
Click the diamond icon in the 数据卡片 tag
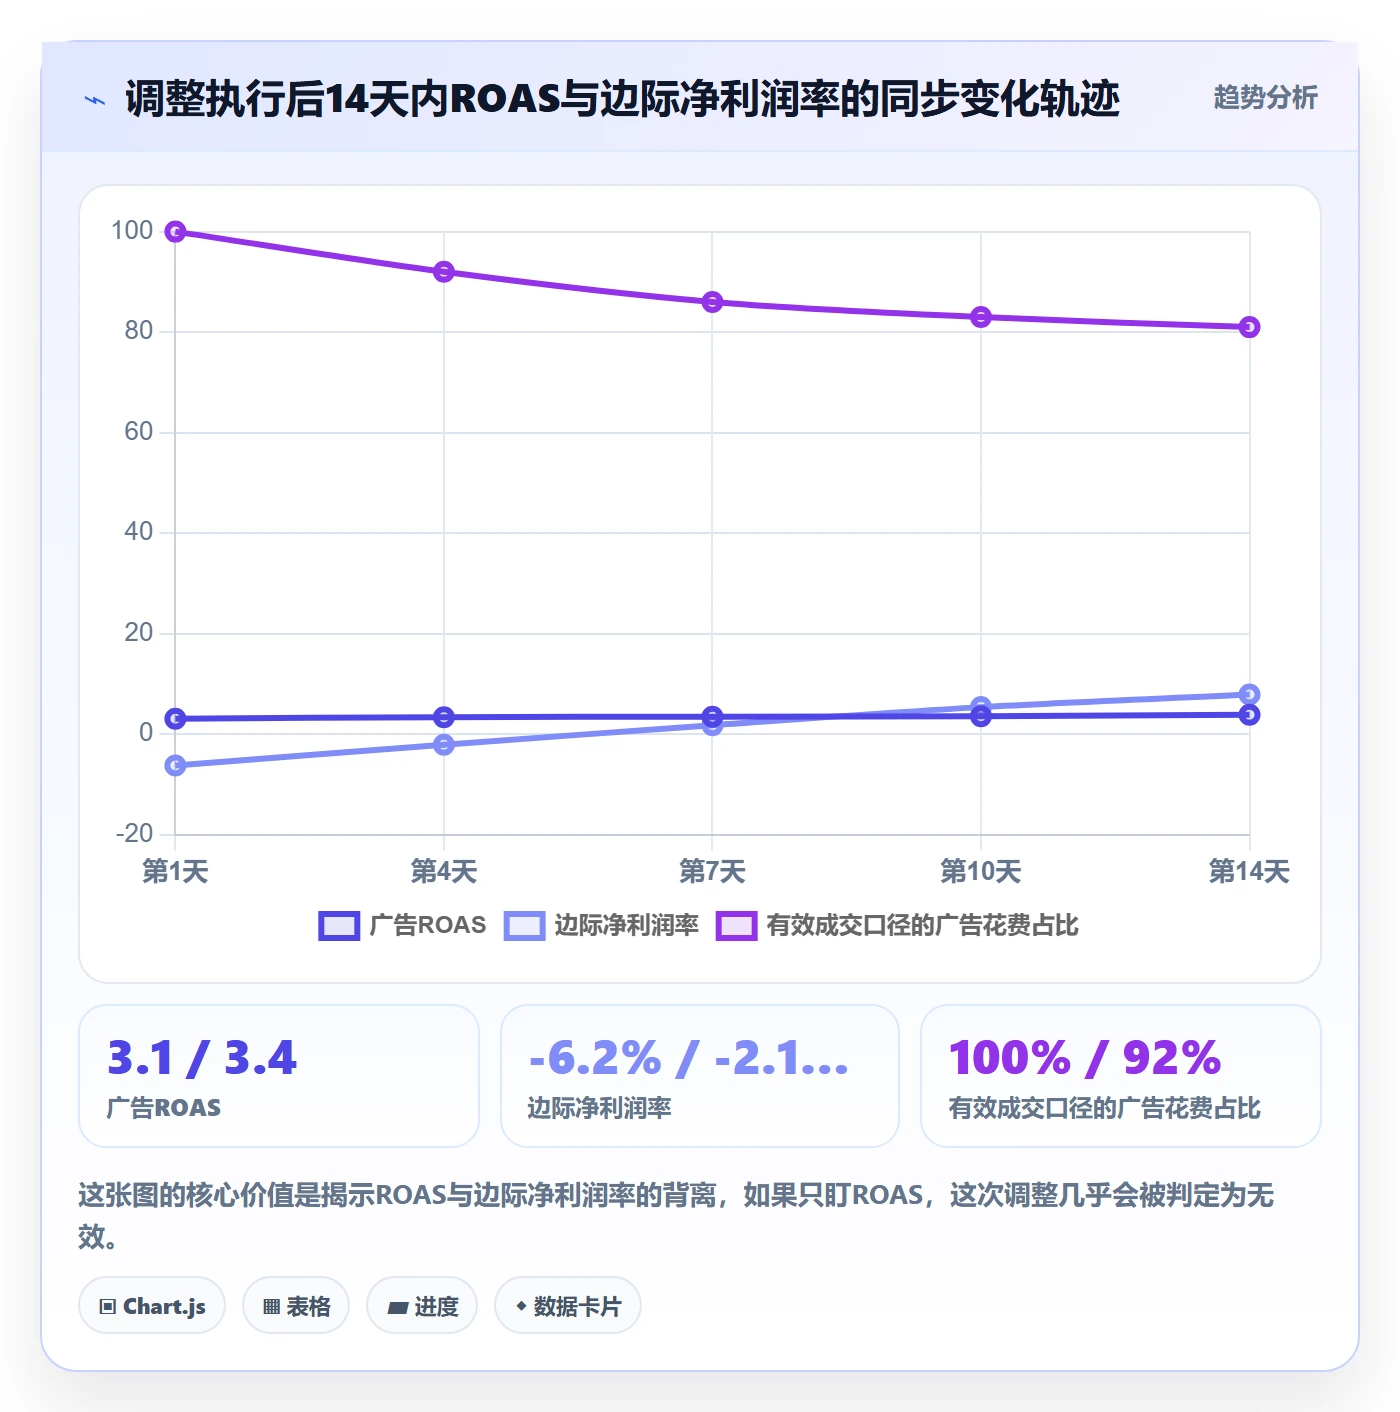(521, 1306)
